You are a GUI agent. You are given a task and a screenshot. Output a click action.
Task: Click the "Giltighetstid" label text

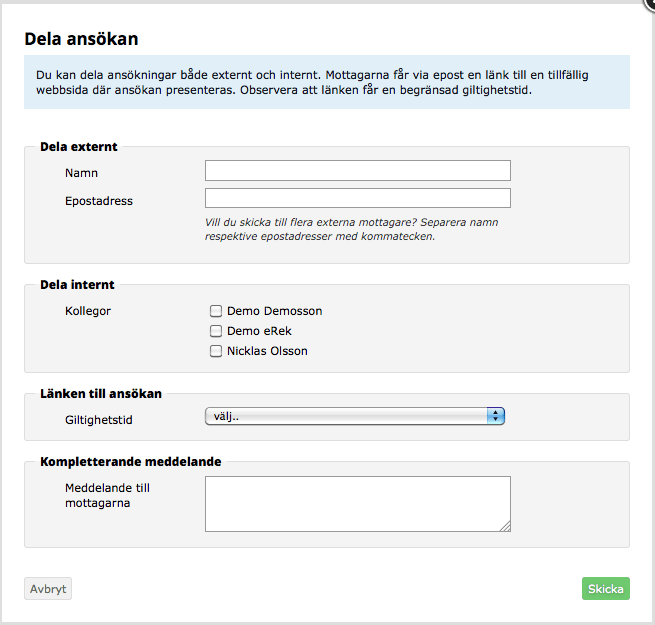coord(98,420)
